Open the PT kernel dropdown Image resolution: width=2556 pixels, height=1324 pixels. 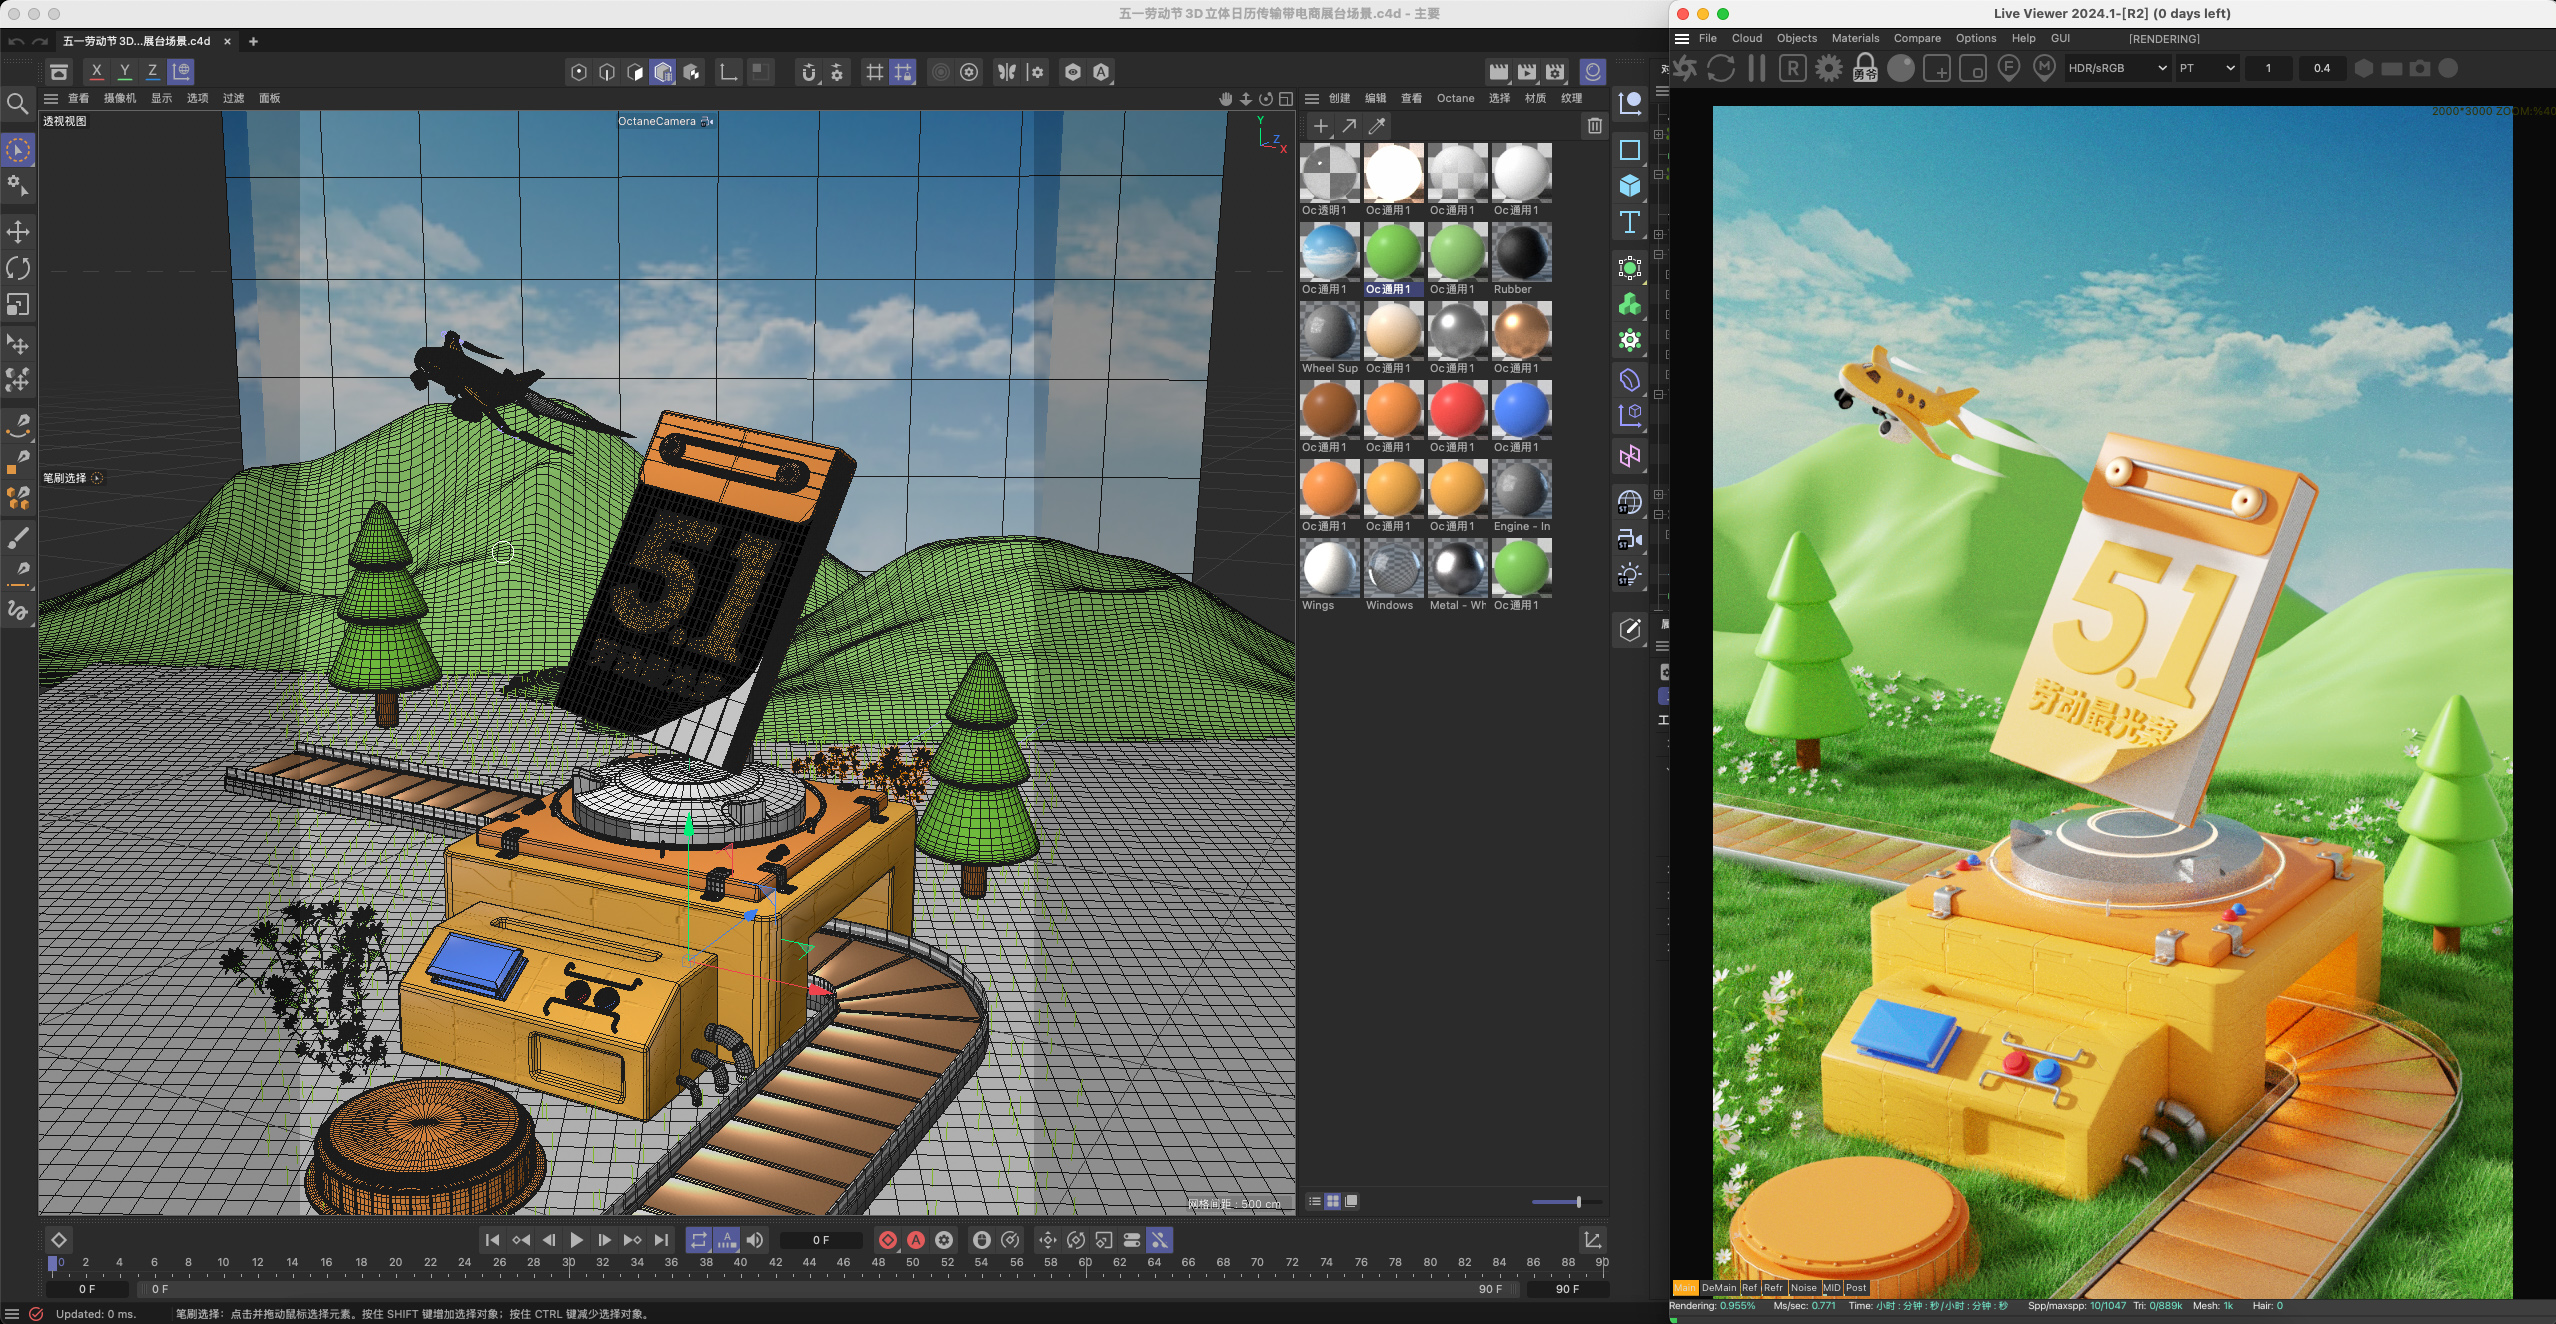click(2206, 68)
